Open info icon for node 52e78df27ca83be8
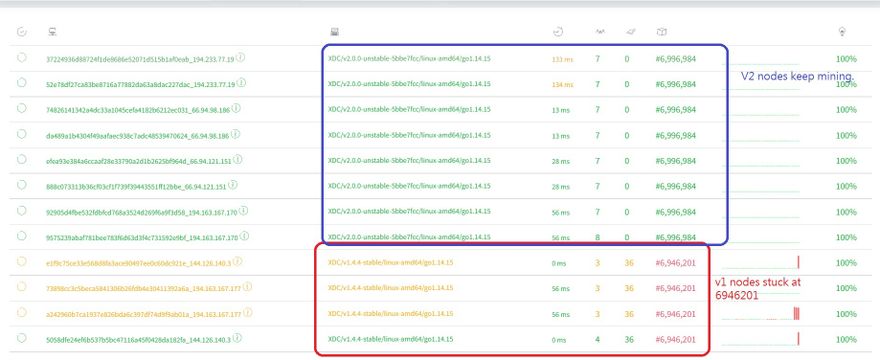 point(241,83)
